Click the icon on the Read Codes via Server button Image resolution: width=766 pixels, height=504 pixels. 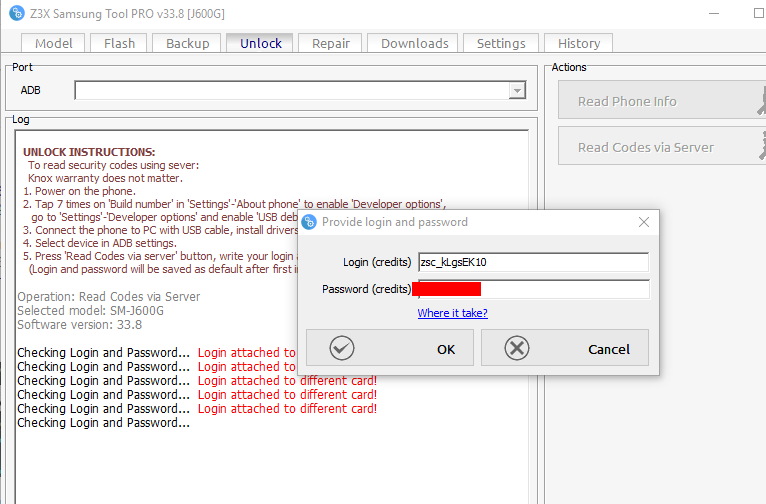point(762,146)
